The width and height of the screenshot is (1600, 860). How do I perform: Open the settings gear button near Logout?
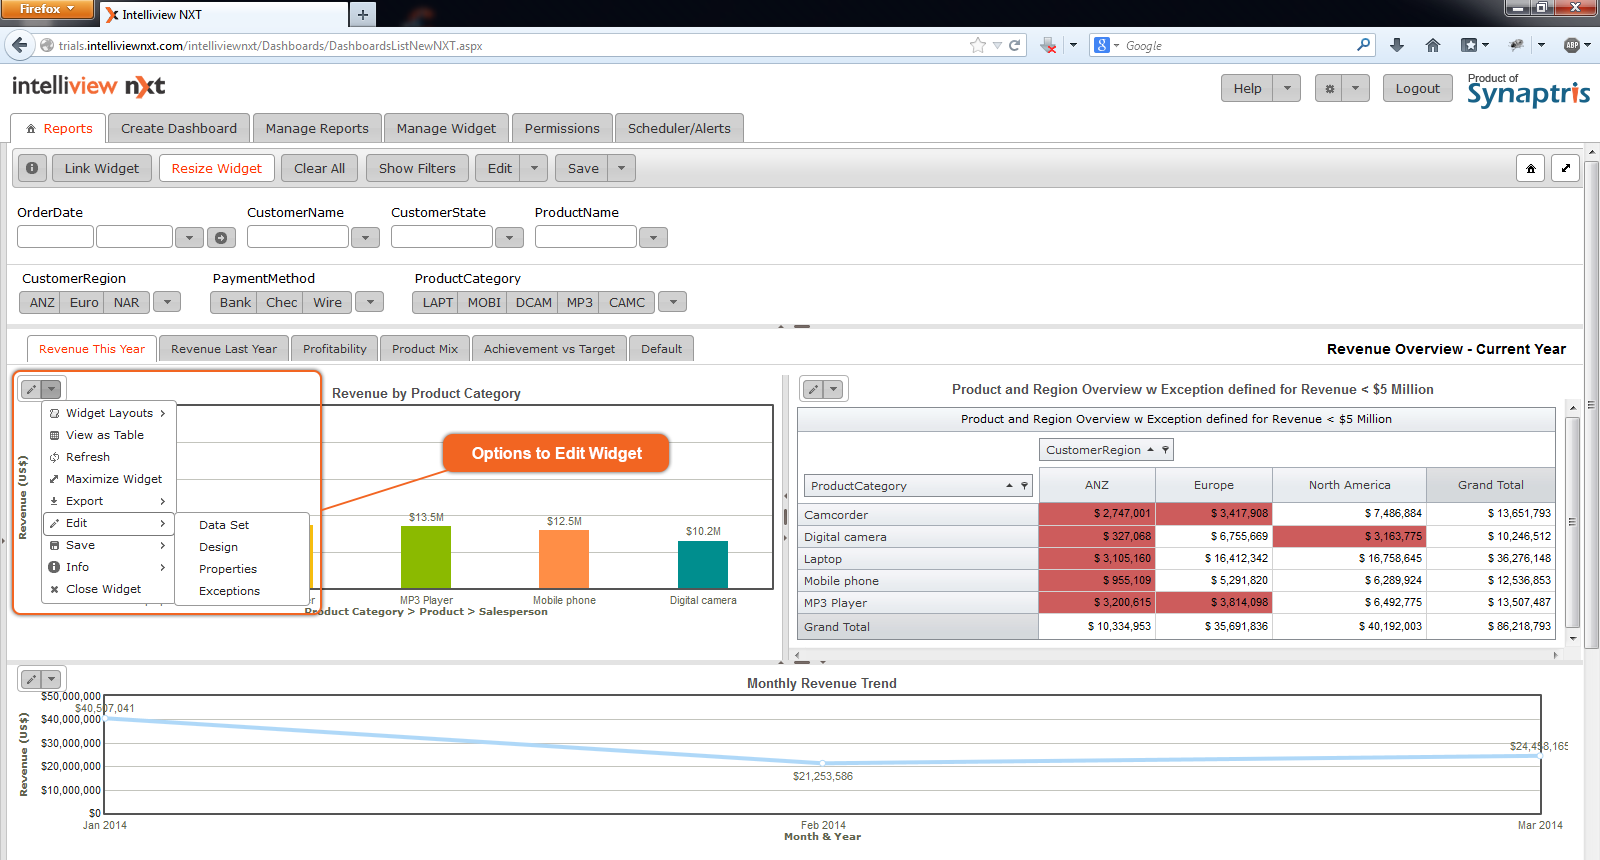point(1330,88)
